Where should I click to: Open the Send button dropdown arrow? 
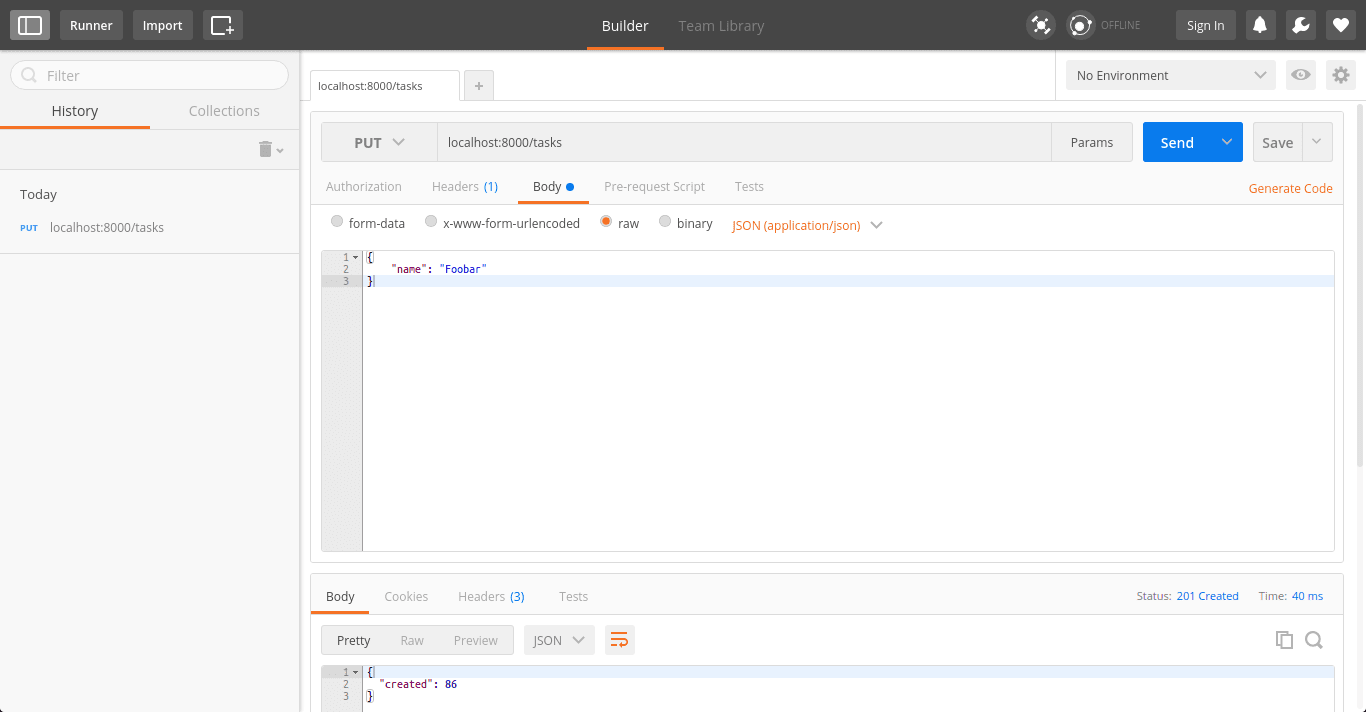pyautogui.click(x=1227, y=142)
